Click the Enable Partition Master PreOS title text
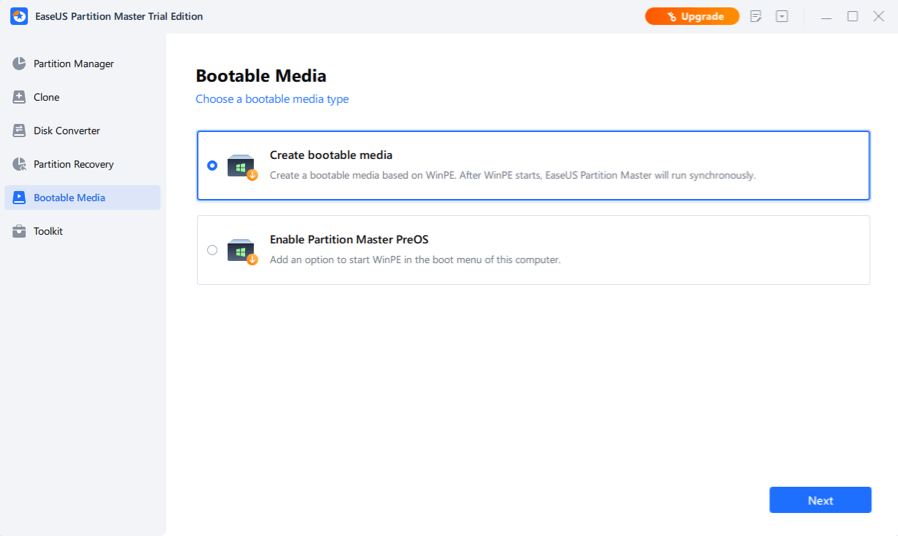This screenshot has height=536, width=898. (x=349, y=240)
